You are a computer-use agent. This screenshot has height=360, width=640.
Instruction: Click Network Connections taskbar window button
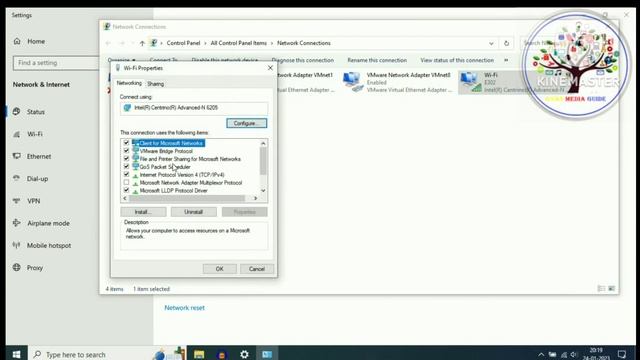coord(267,354)
